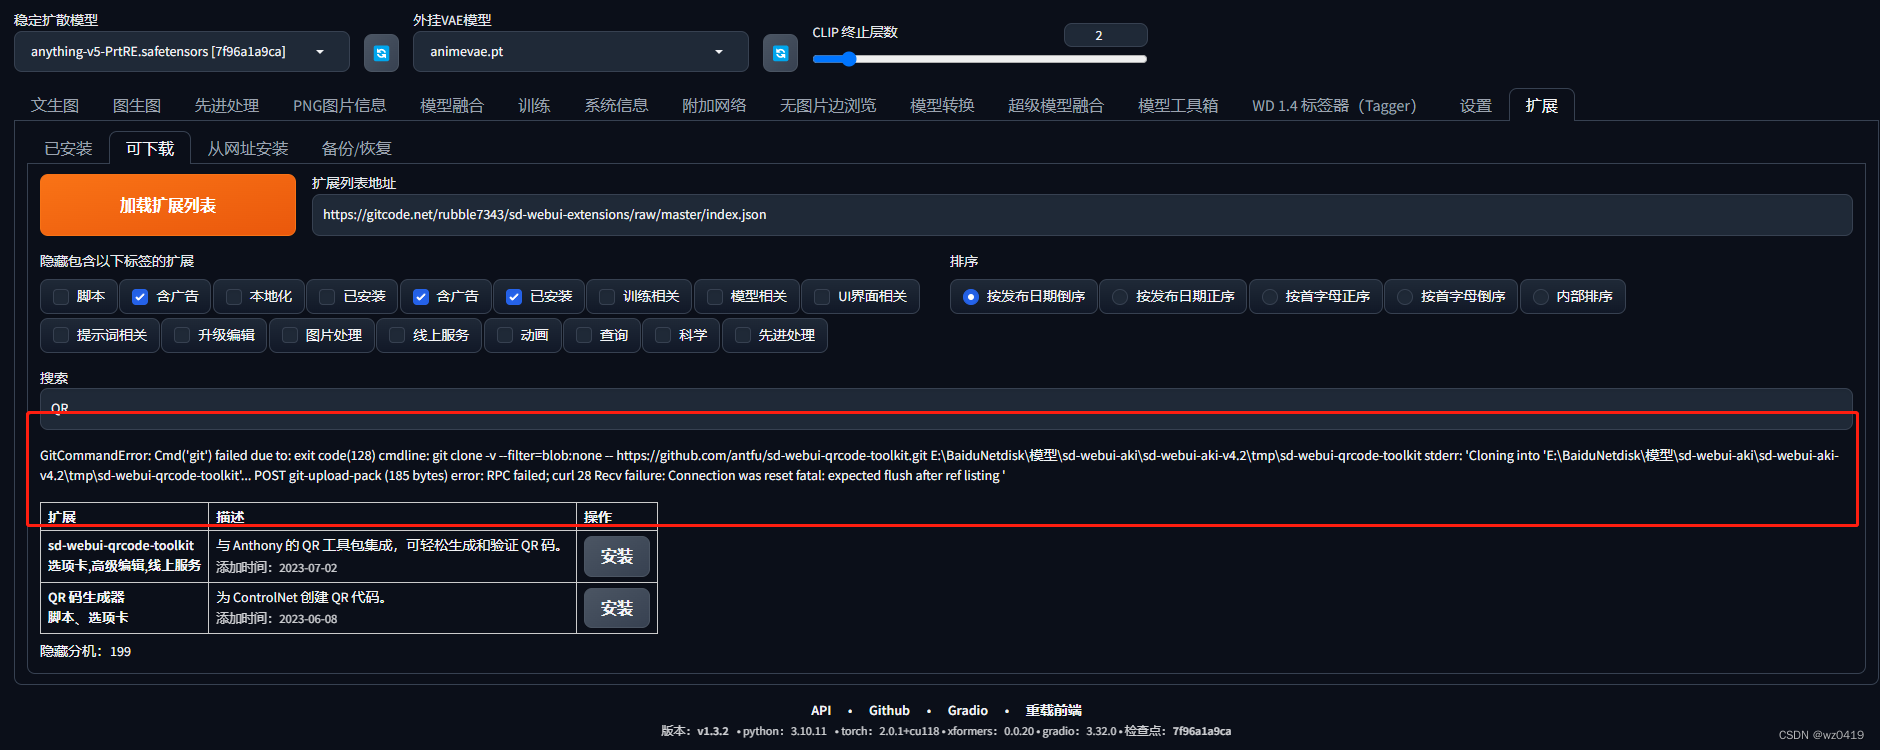Select the 可下载 sub-tab
Screen dimensions: 1880x750
pyautogui.click(x=150, y=148)
